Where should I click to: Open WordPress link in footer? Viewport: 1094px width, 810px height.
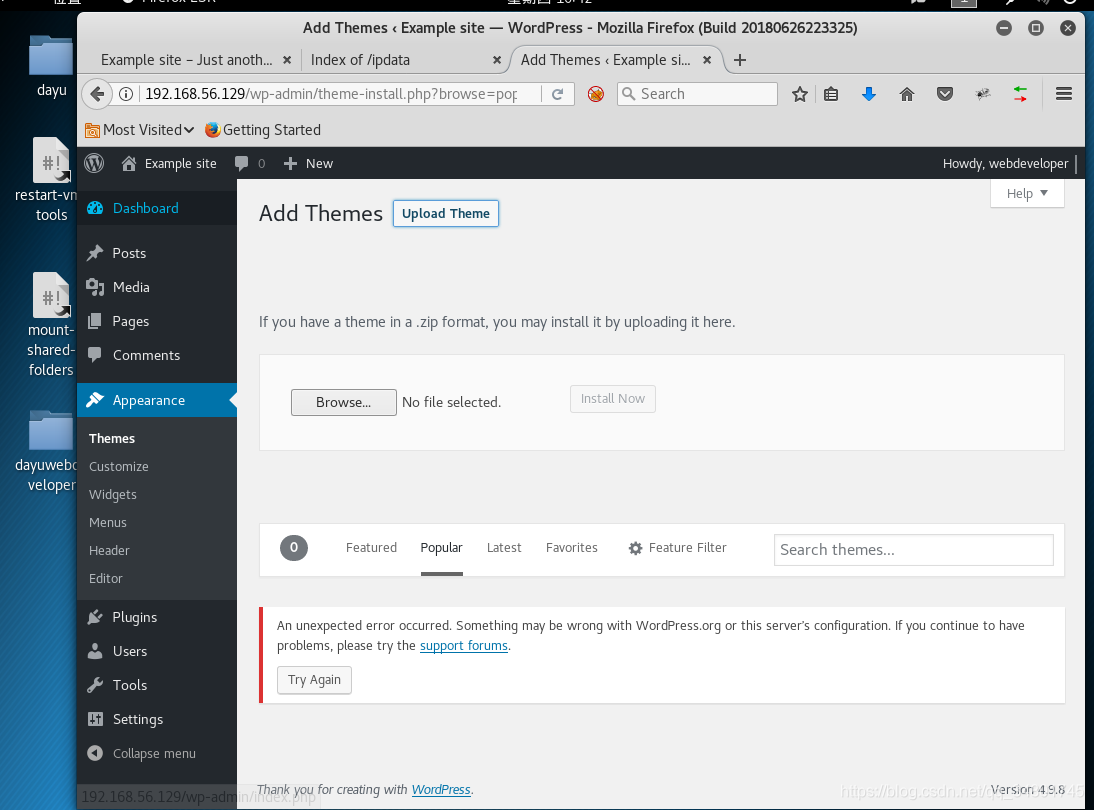pos(441,789)
